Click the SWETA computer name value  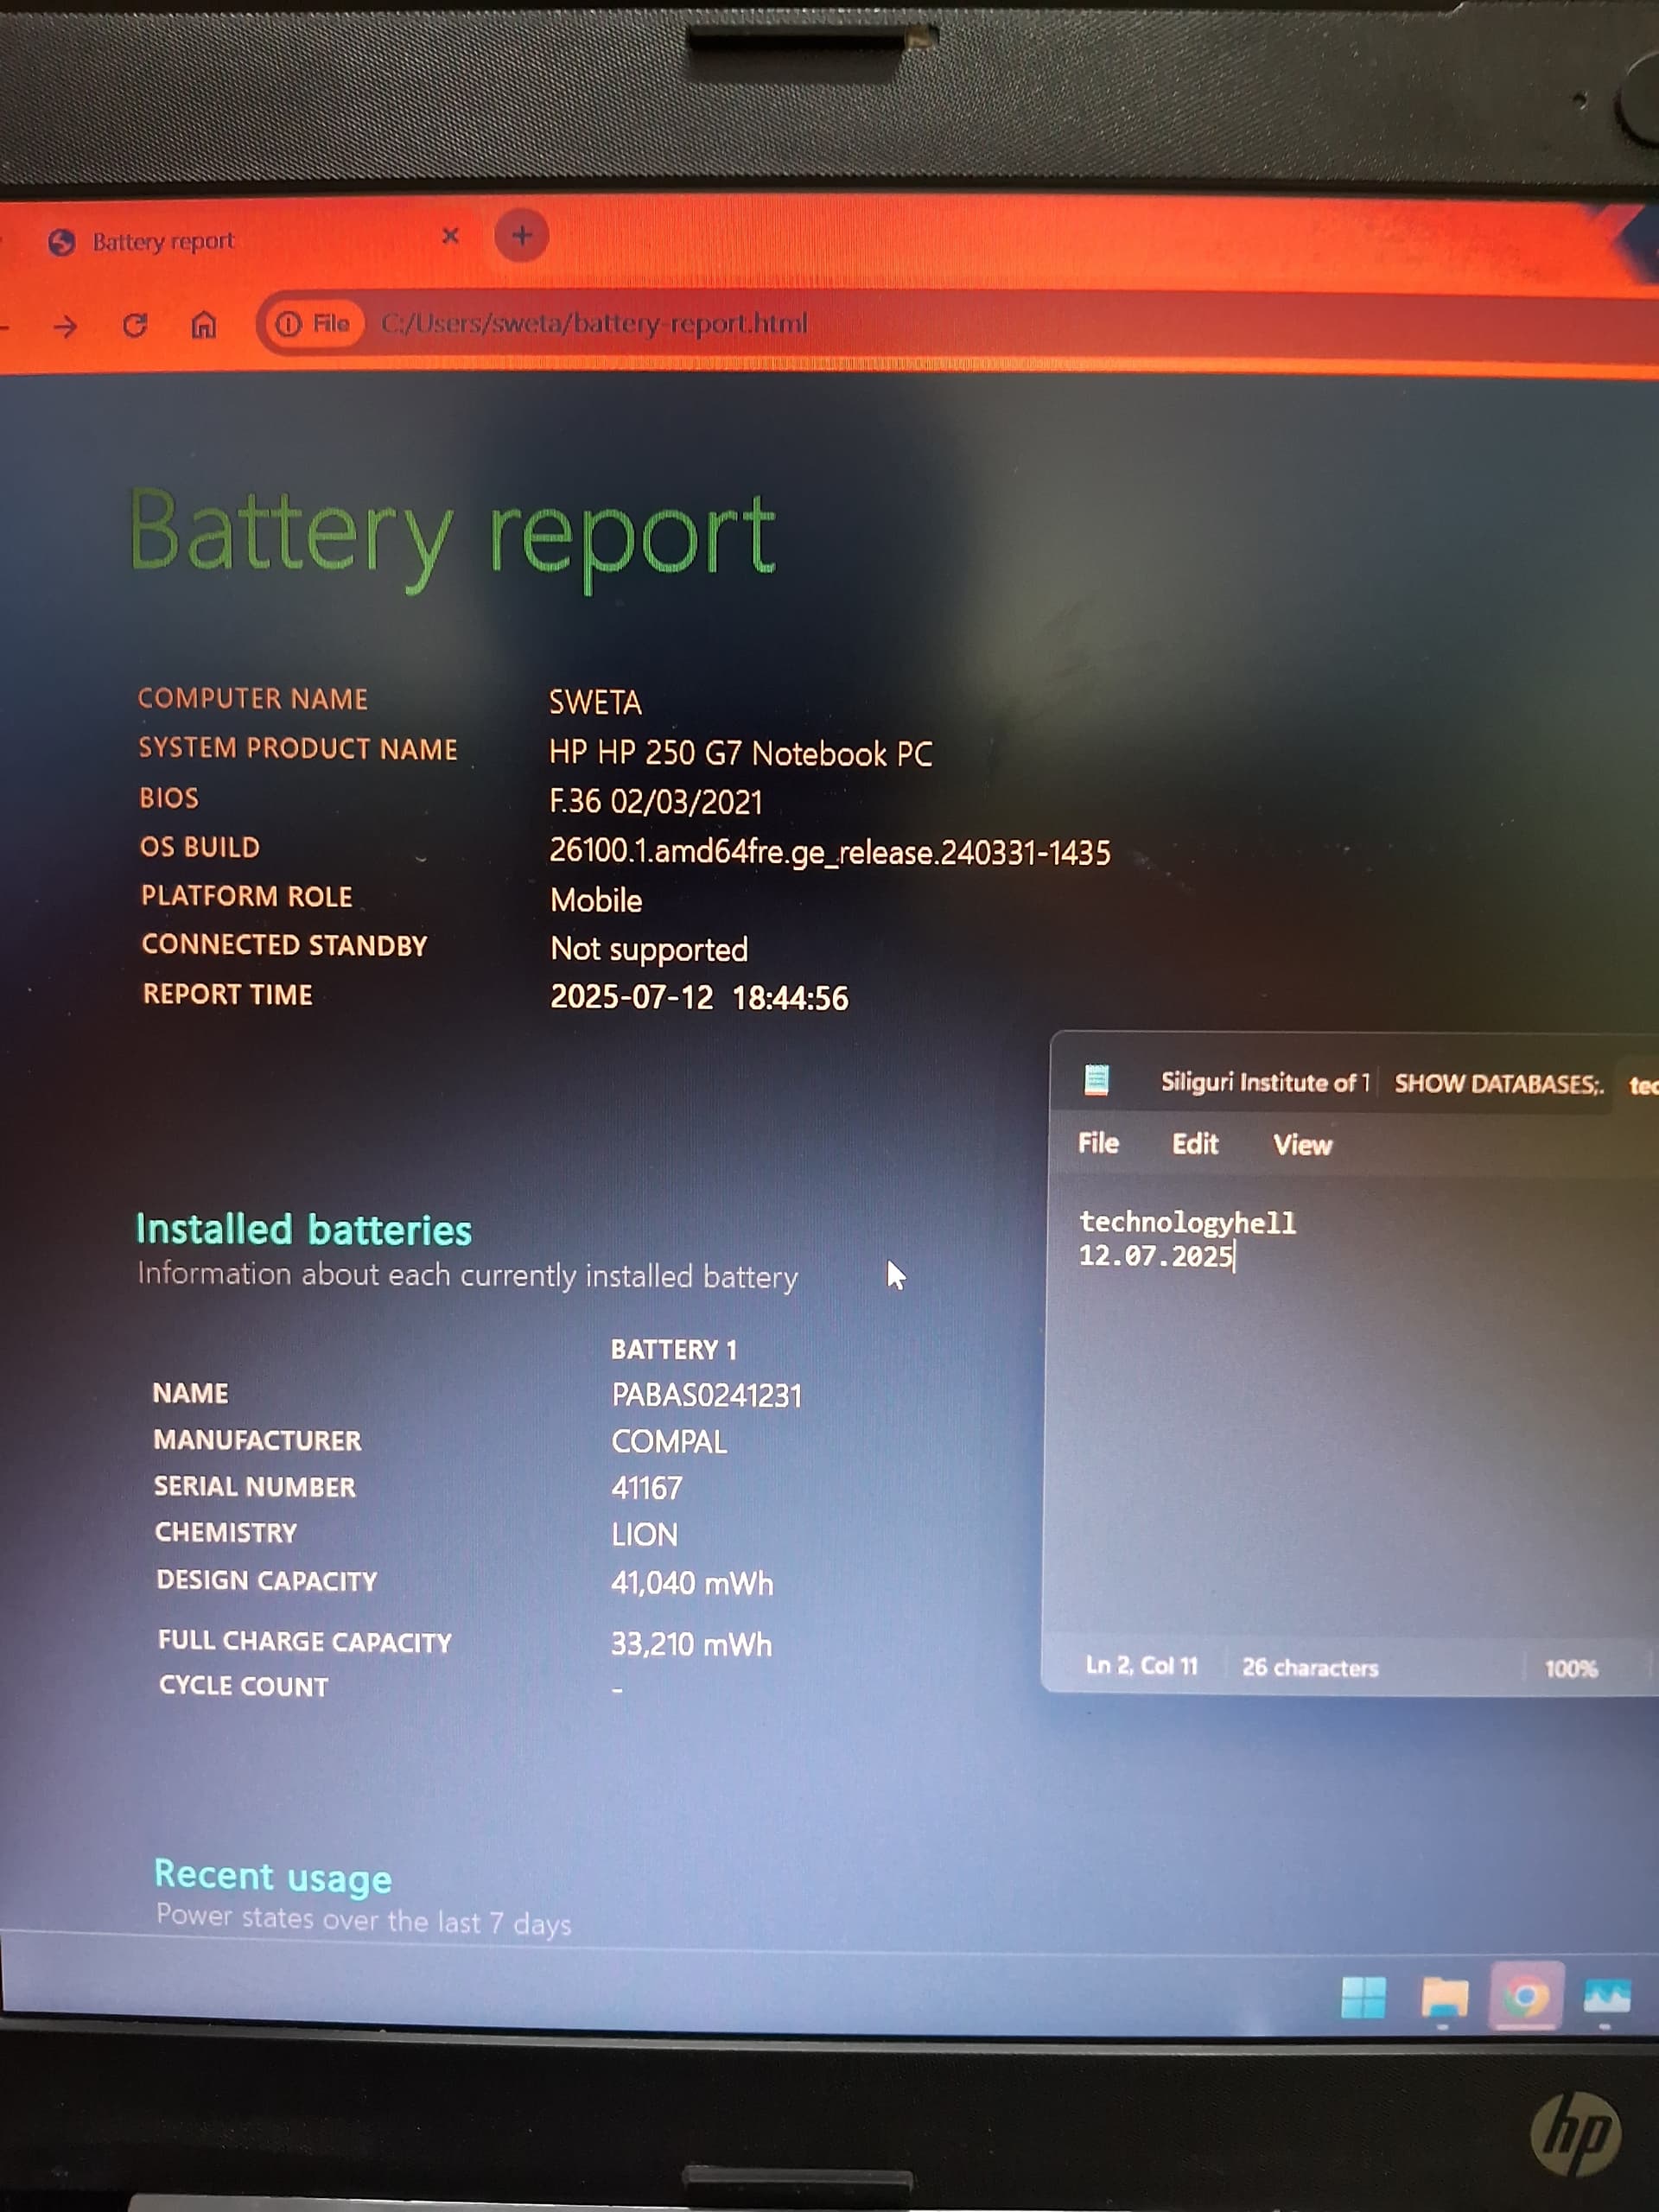[595, 702]
